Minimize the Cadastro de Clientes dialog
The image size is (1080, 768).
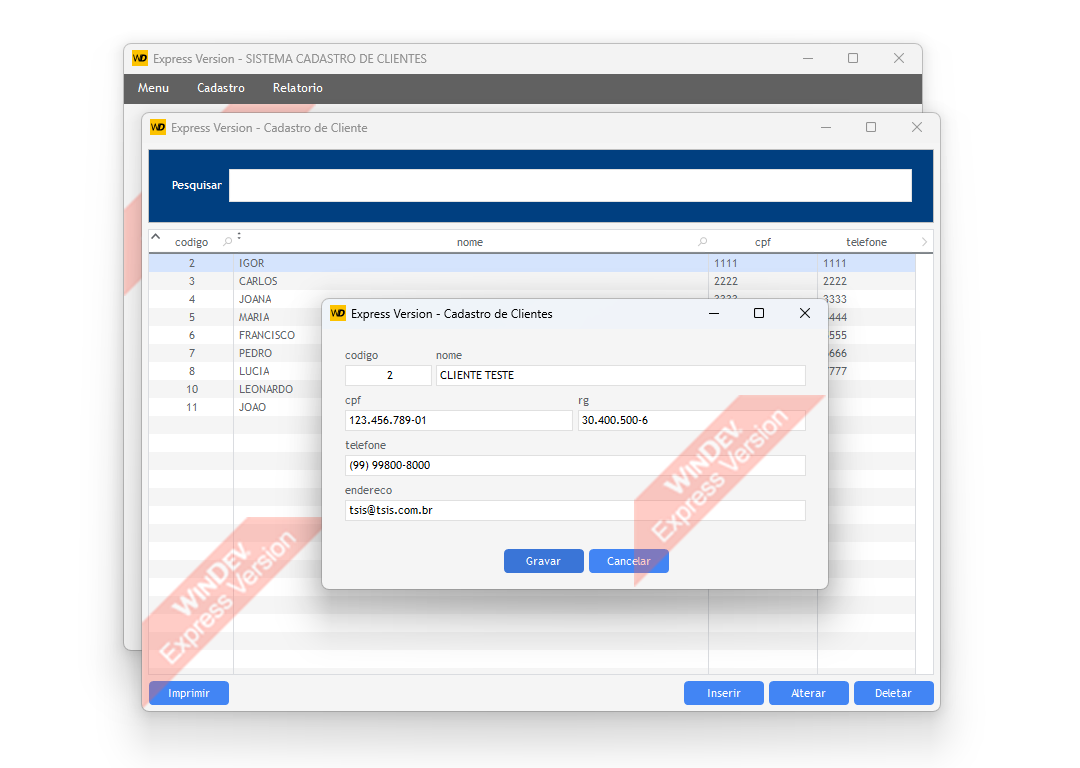[x=714, y=313]
